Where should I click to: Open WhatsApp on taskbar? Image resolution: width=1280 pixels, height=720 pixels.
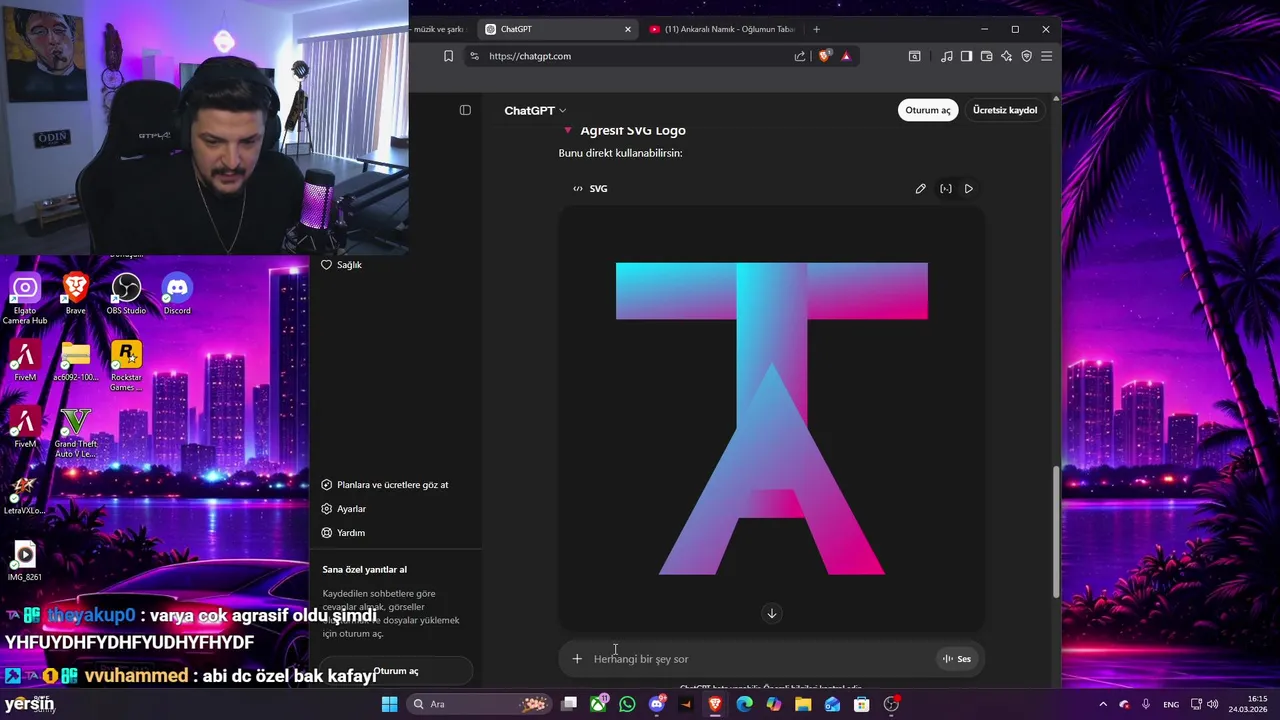[x=627, y=704]
